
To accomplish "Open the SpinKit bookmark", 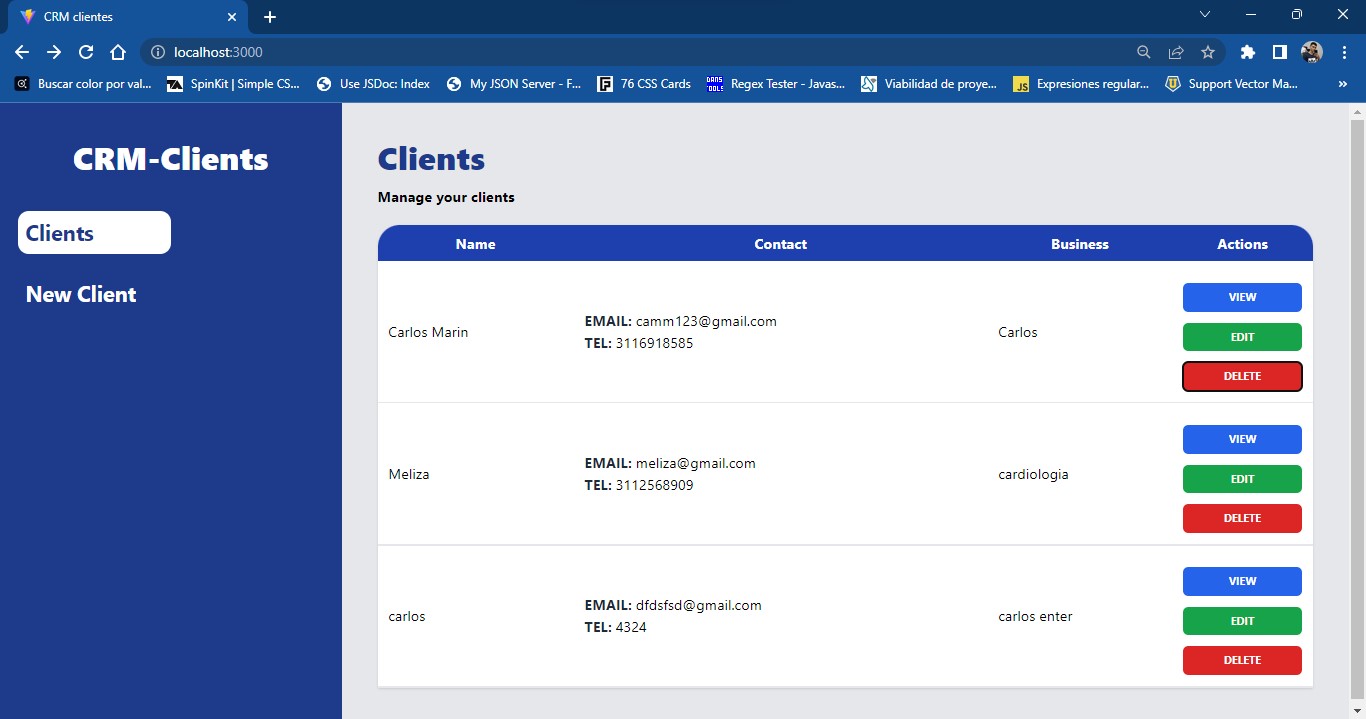I will (x=233, y=84).
